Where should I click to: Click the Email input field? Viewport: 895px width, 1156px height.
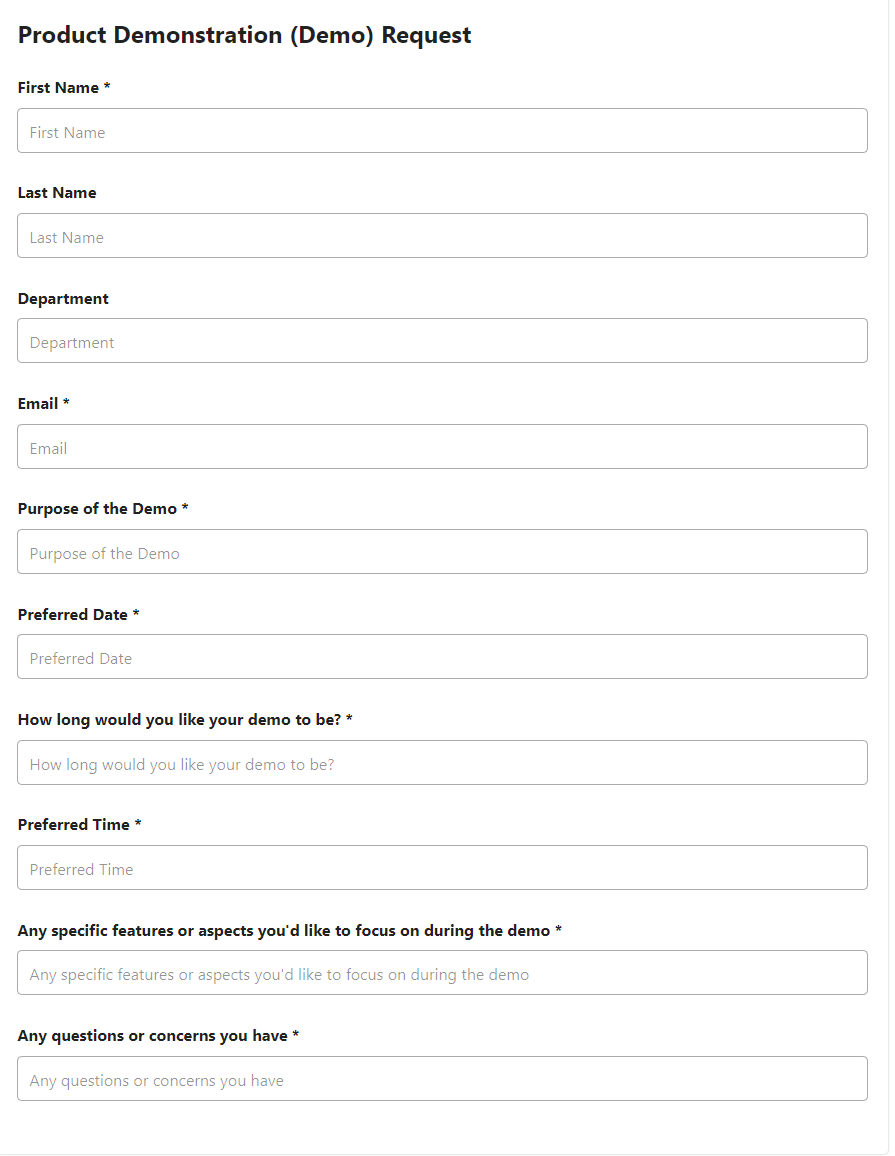[442, 446]
